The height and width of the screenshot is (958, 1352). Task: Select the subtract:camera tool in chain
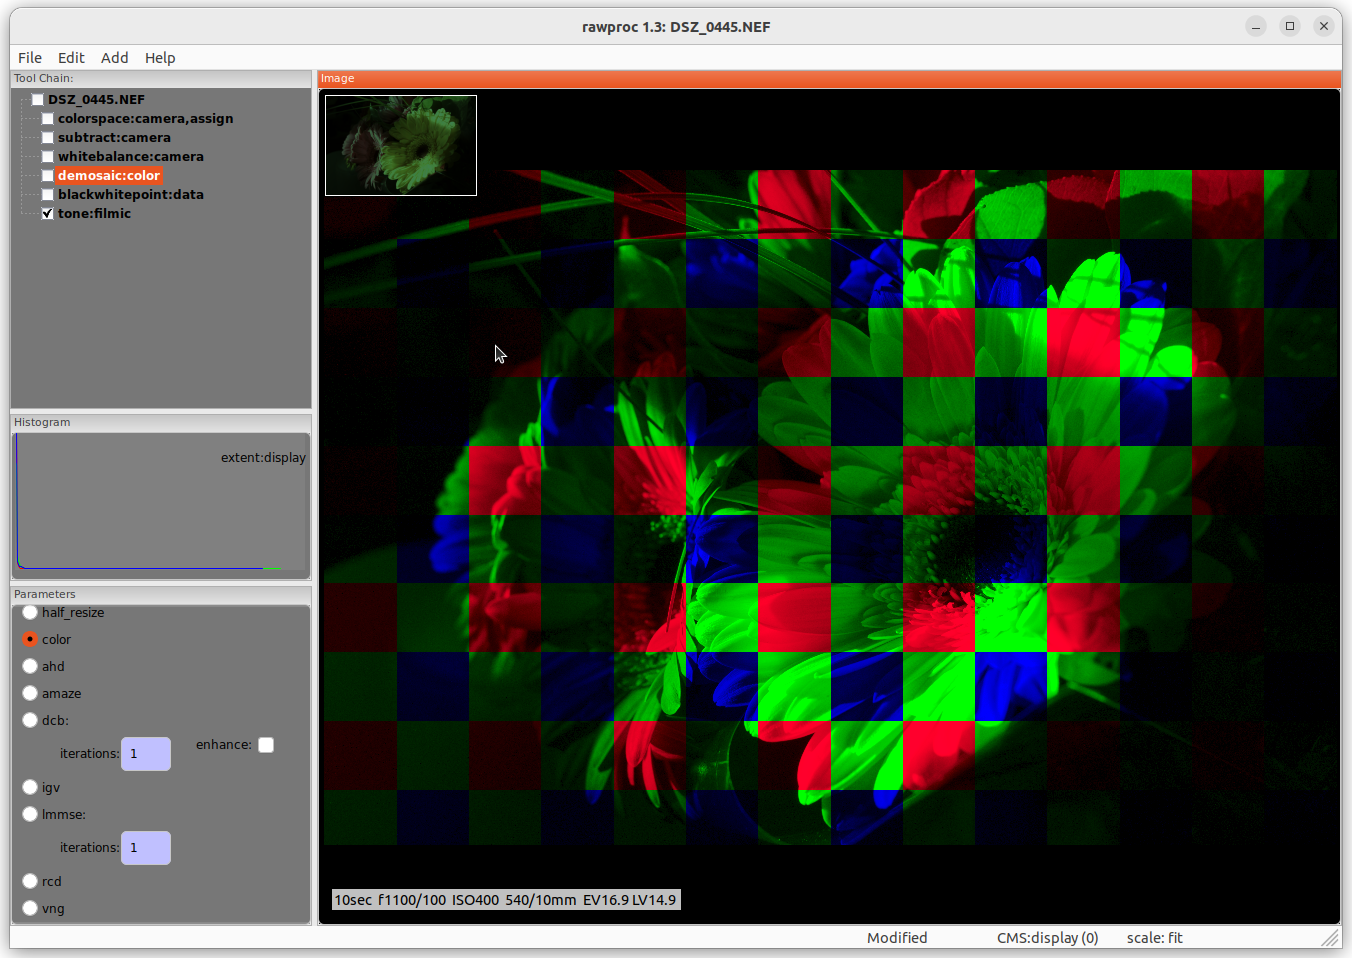114,138
